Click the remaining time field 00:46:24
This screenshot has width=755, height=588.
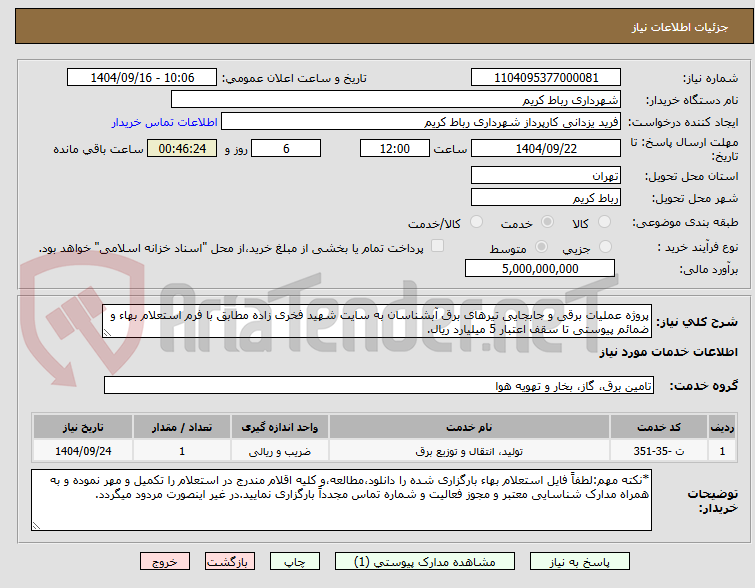coord(182,148)
